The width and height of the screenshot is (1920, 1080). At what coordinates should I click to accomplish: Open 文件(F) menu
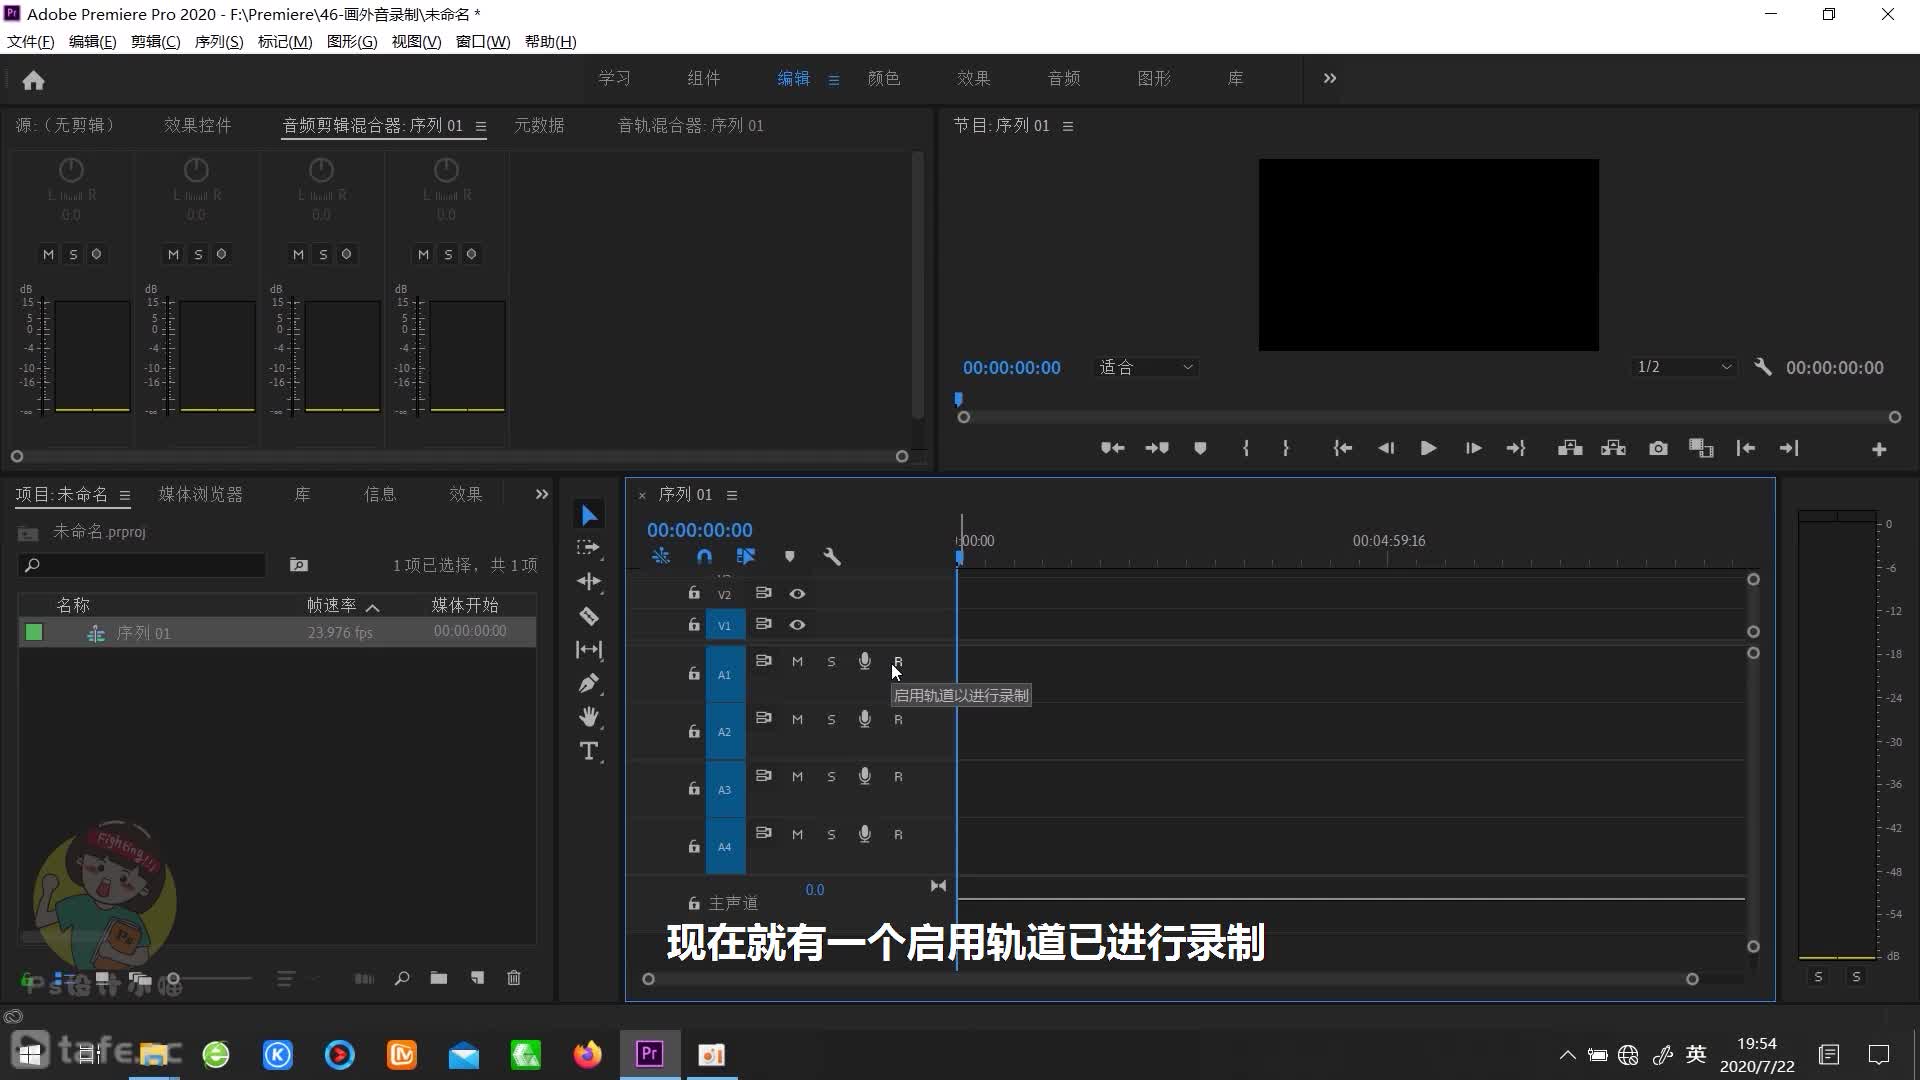pos(31,41)
